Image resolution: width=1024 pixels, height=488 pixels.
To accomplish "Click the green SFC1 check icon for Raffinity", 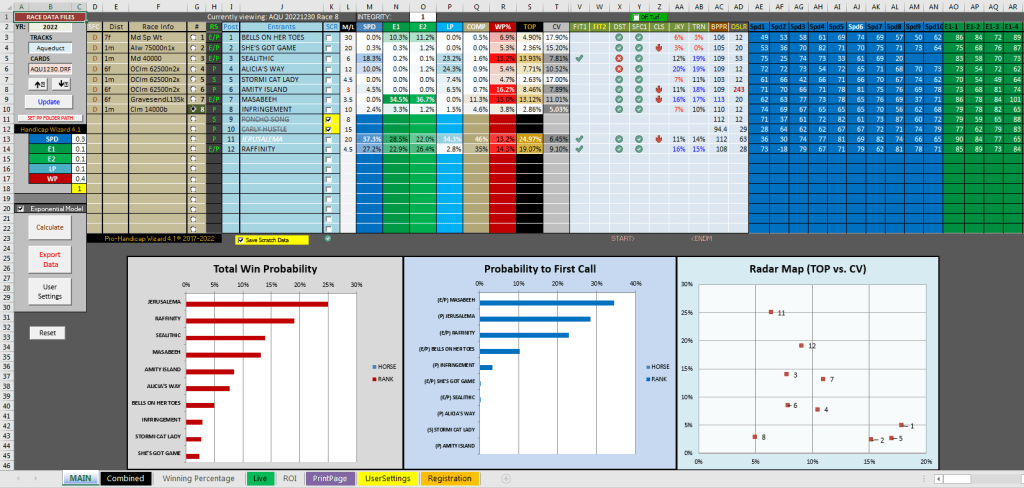I will click(x=639, y=149).
